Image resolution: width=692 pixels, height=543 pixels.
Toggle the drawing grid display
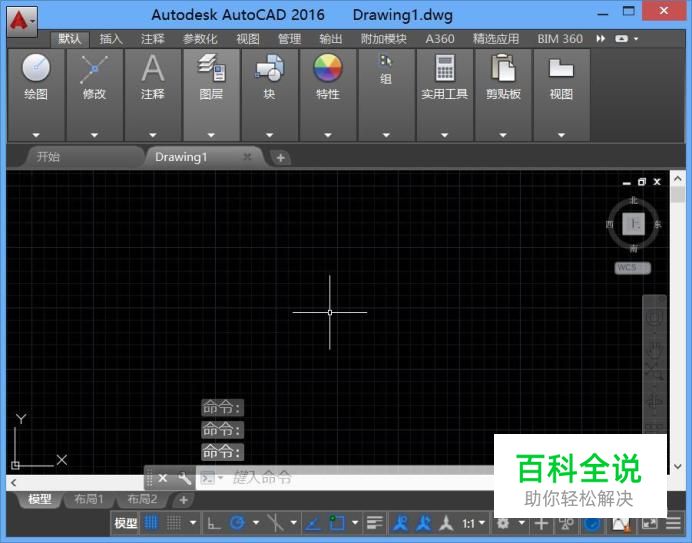tap(151, 523)
